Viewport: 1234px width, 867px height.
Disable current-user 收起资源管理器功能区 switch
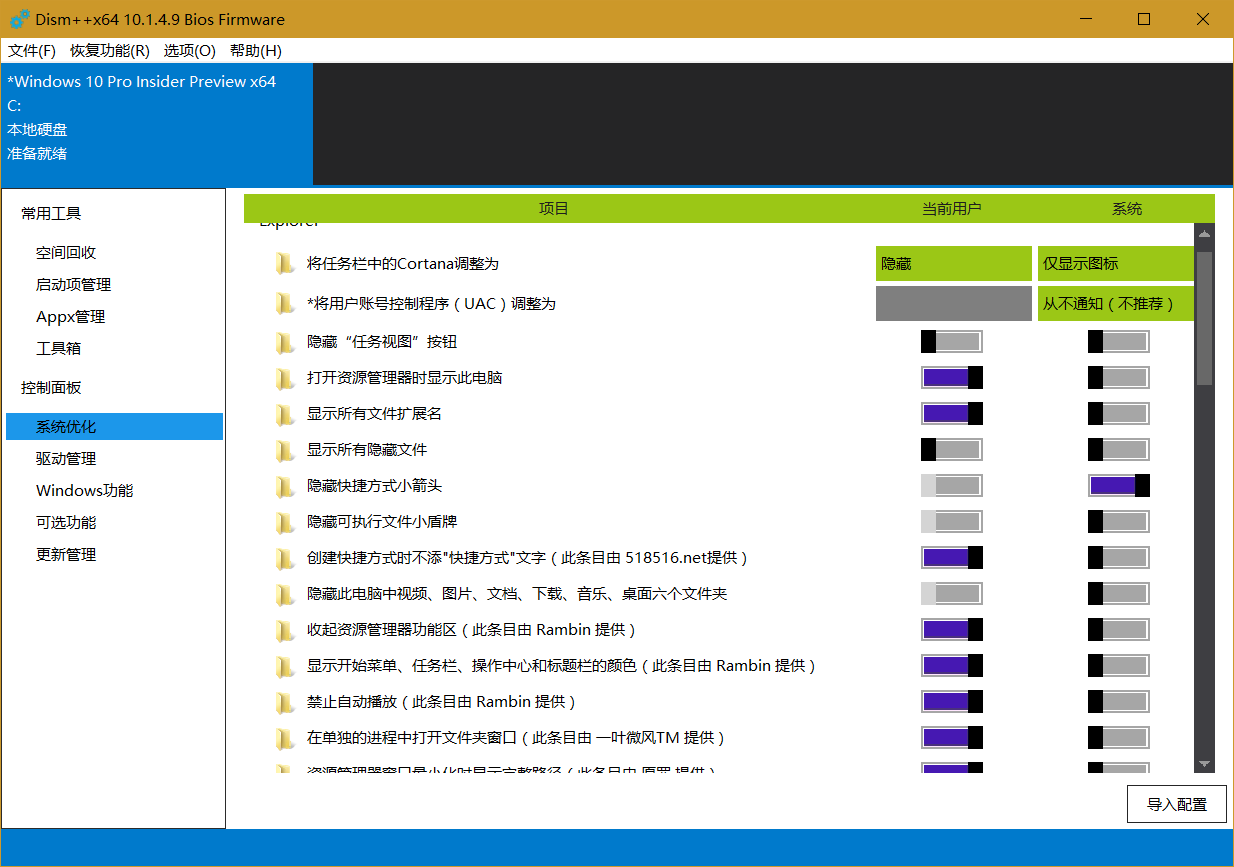(952, 630)
